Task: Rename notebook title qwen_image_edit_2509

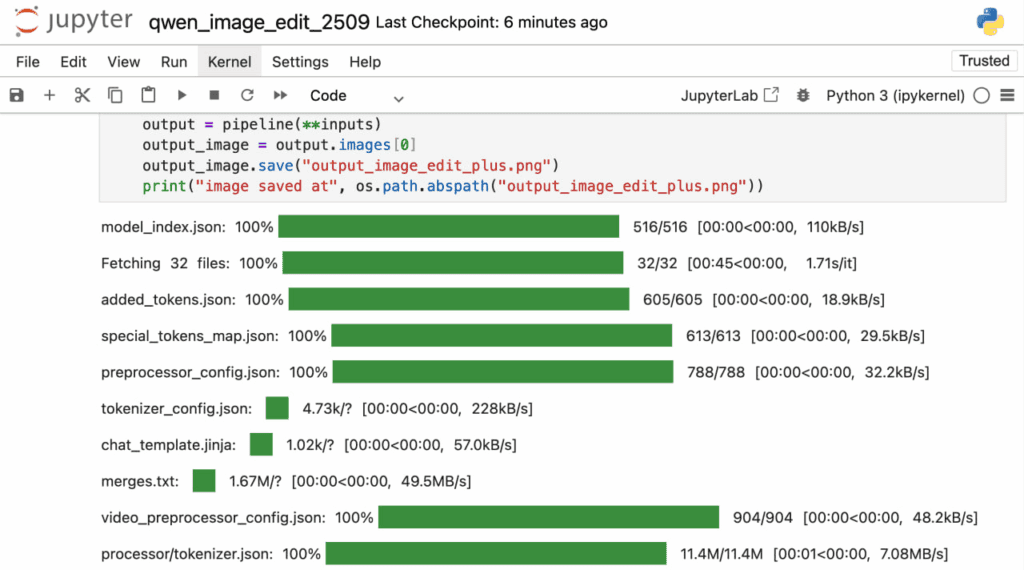Action: coord(259,22)
